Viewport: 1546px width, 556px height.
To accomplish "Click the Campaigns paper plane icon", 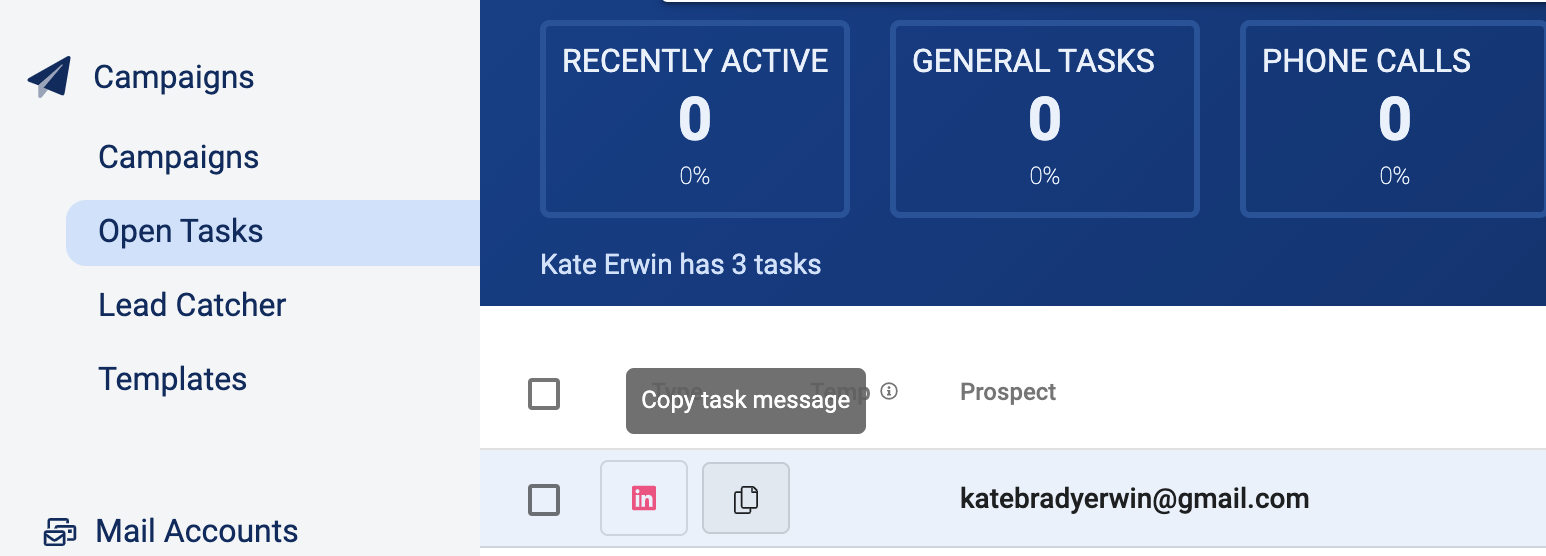I will (x=50, y=77).
